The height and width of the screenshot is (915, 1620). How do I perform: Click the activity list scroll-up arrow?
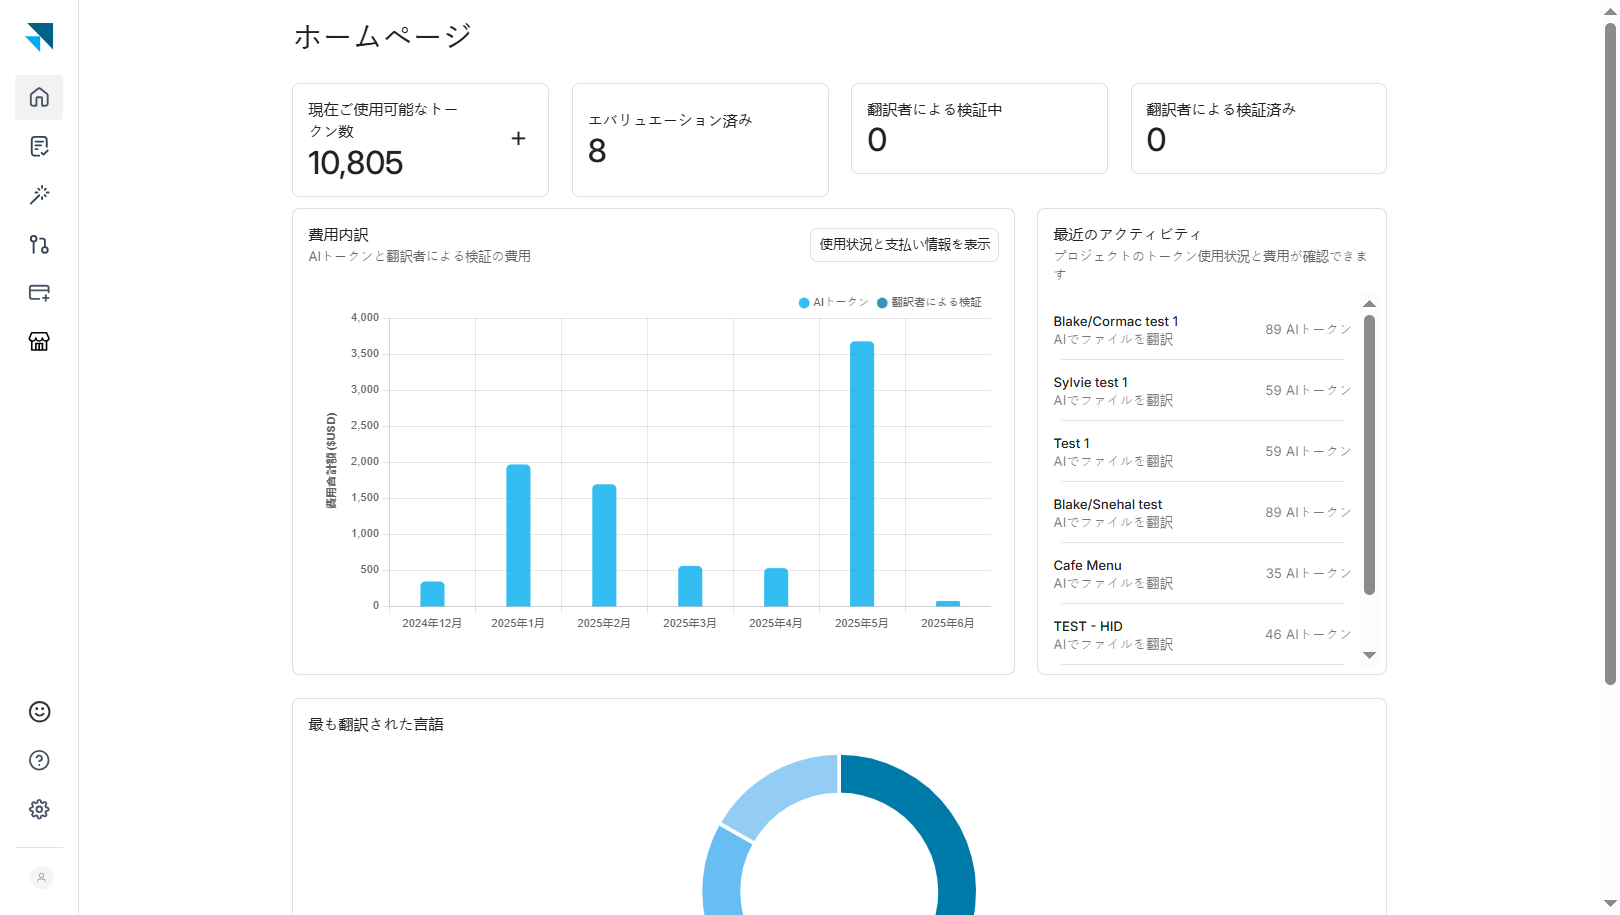(1370, 303)
